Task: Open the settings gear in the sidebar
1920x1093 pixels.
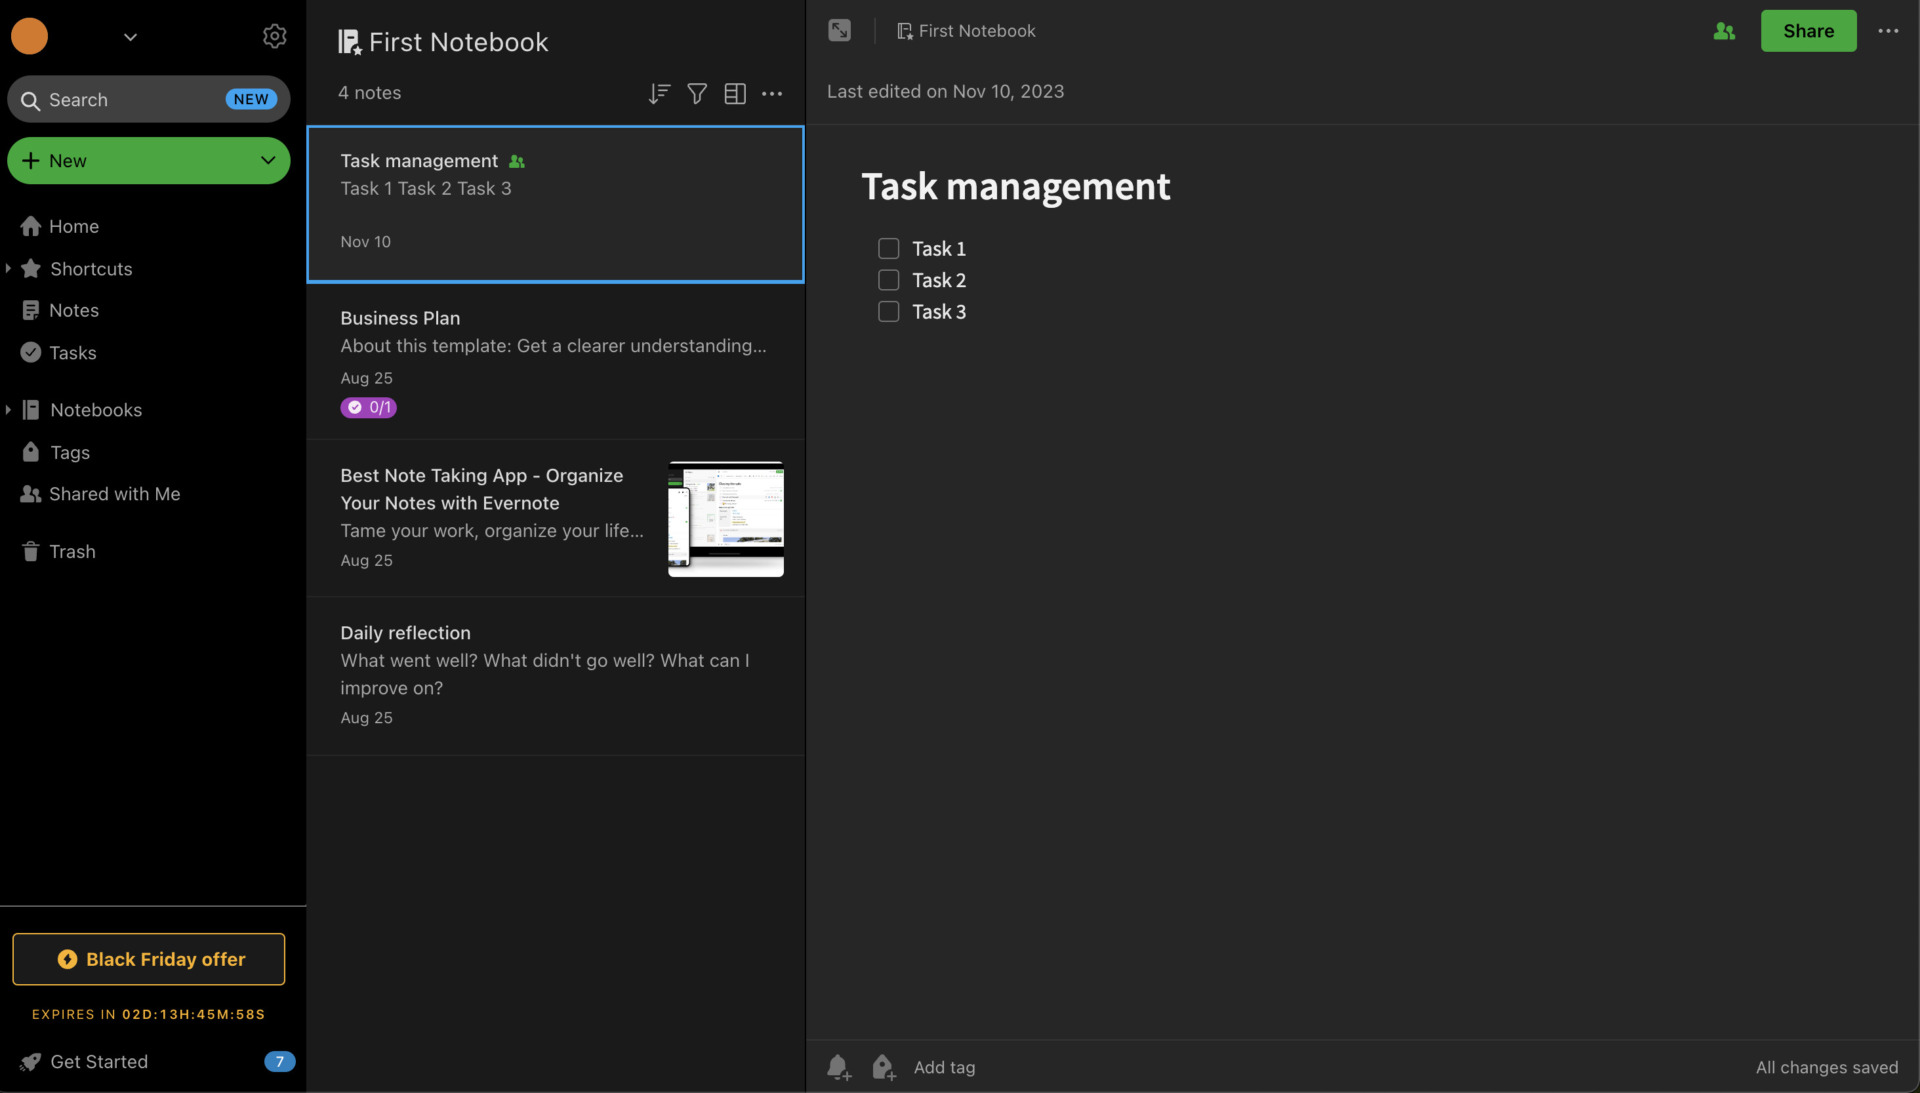Action: tap(275, 36)
